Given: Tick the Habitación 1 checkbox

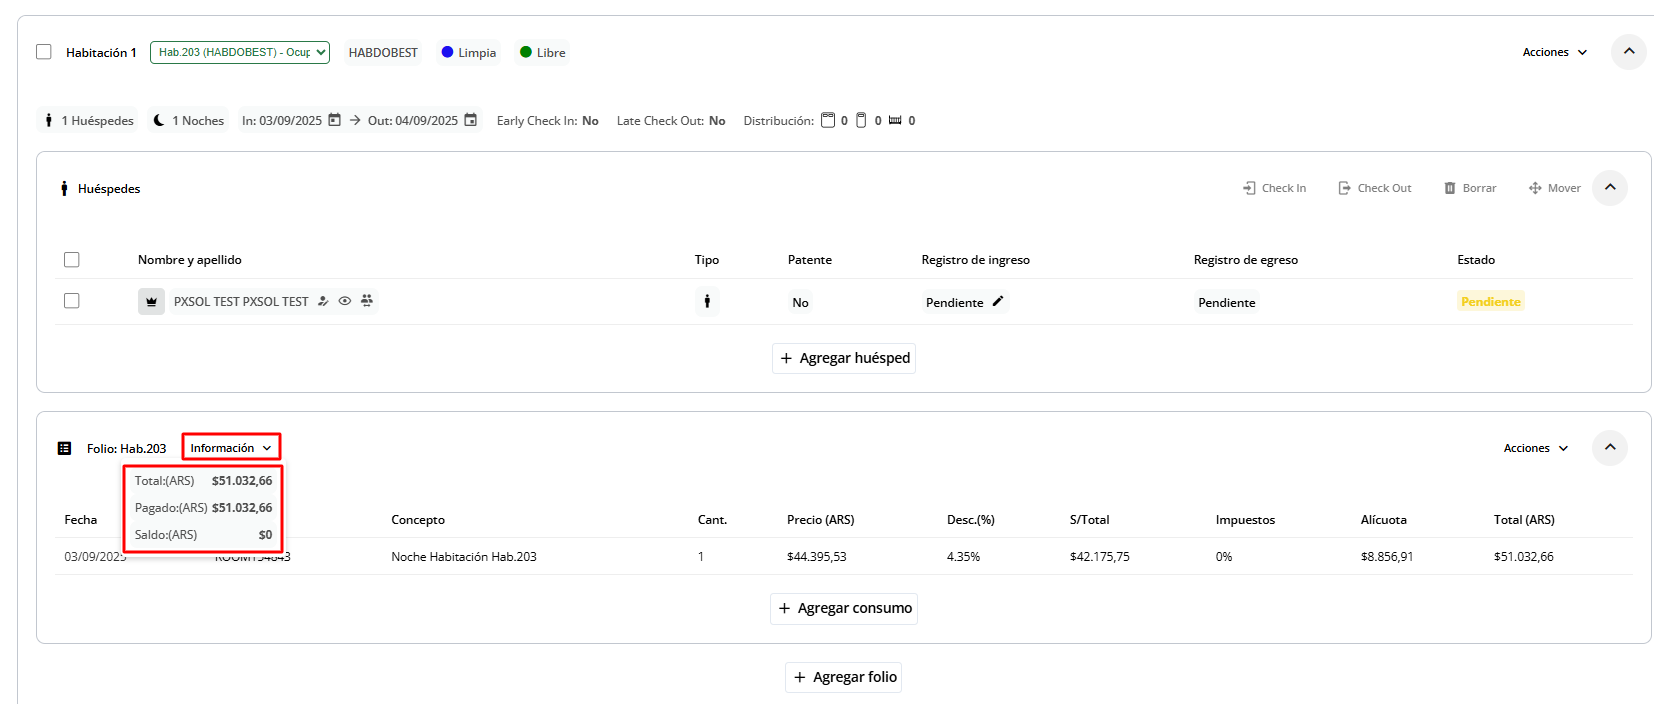Looking at the screenshot, I should (44, 52).
